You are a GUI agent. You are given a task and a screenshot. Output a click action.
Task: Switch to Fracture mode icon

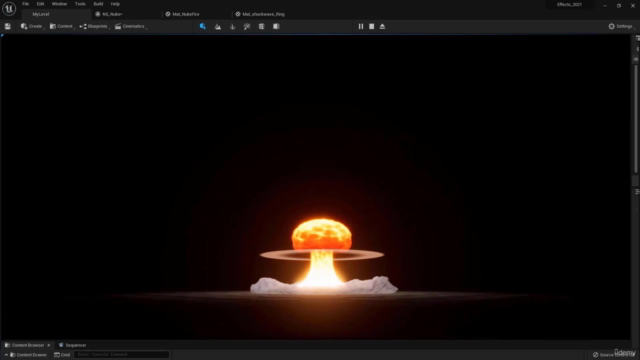tap(262, 26)
